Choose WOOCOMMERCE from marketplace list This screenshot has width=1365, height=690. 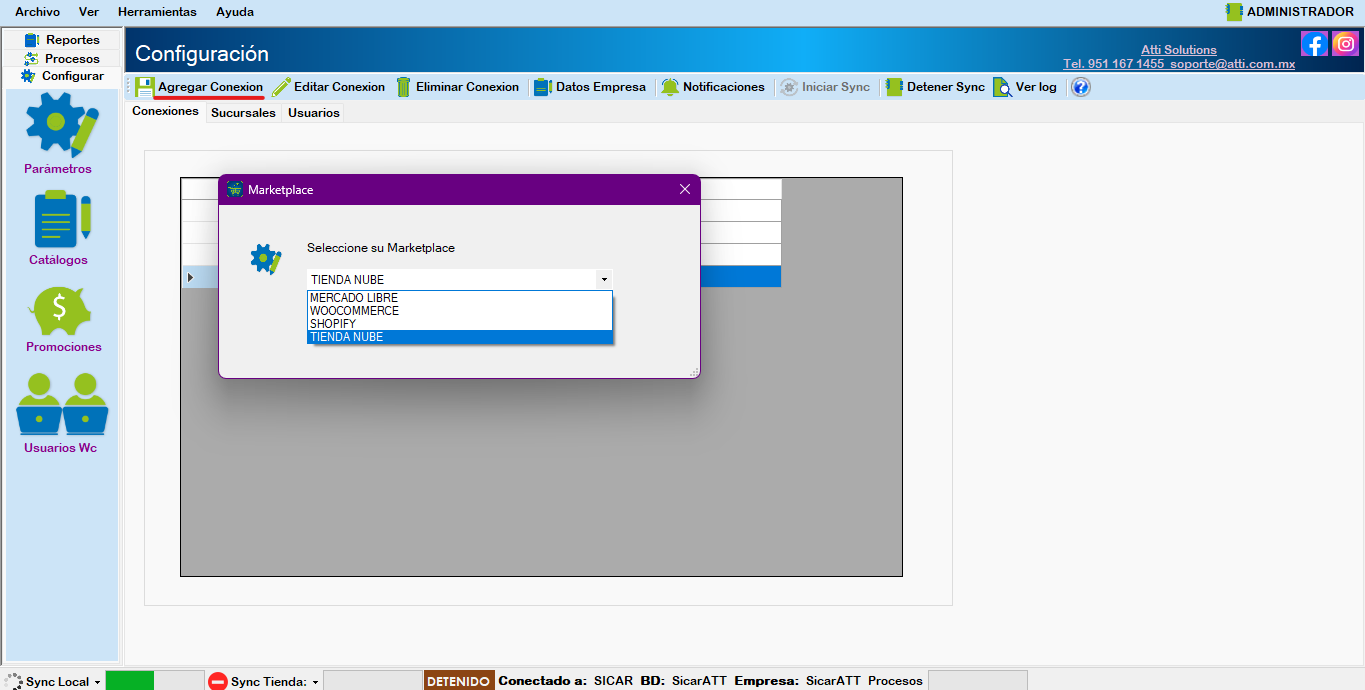[x=354, y=311]
